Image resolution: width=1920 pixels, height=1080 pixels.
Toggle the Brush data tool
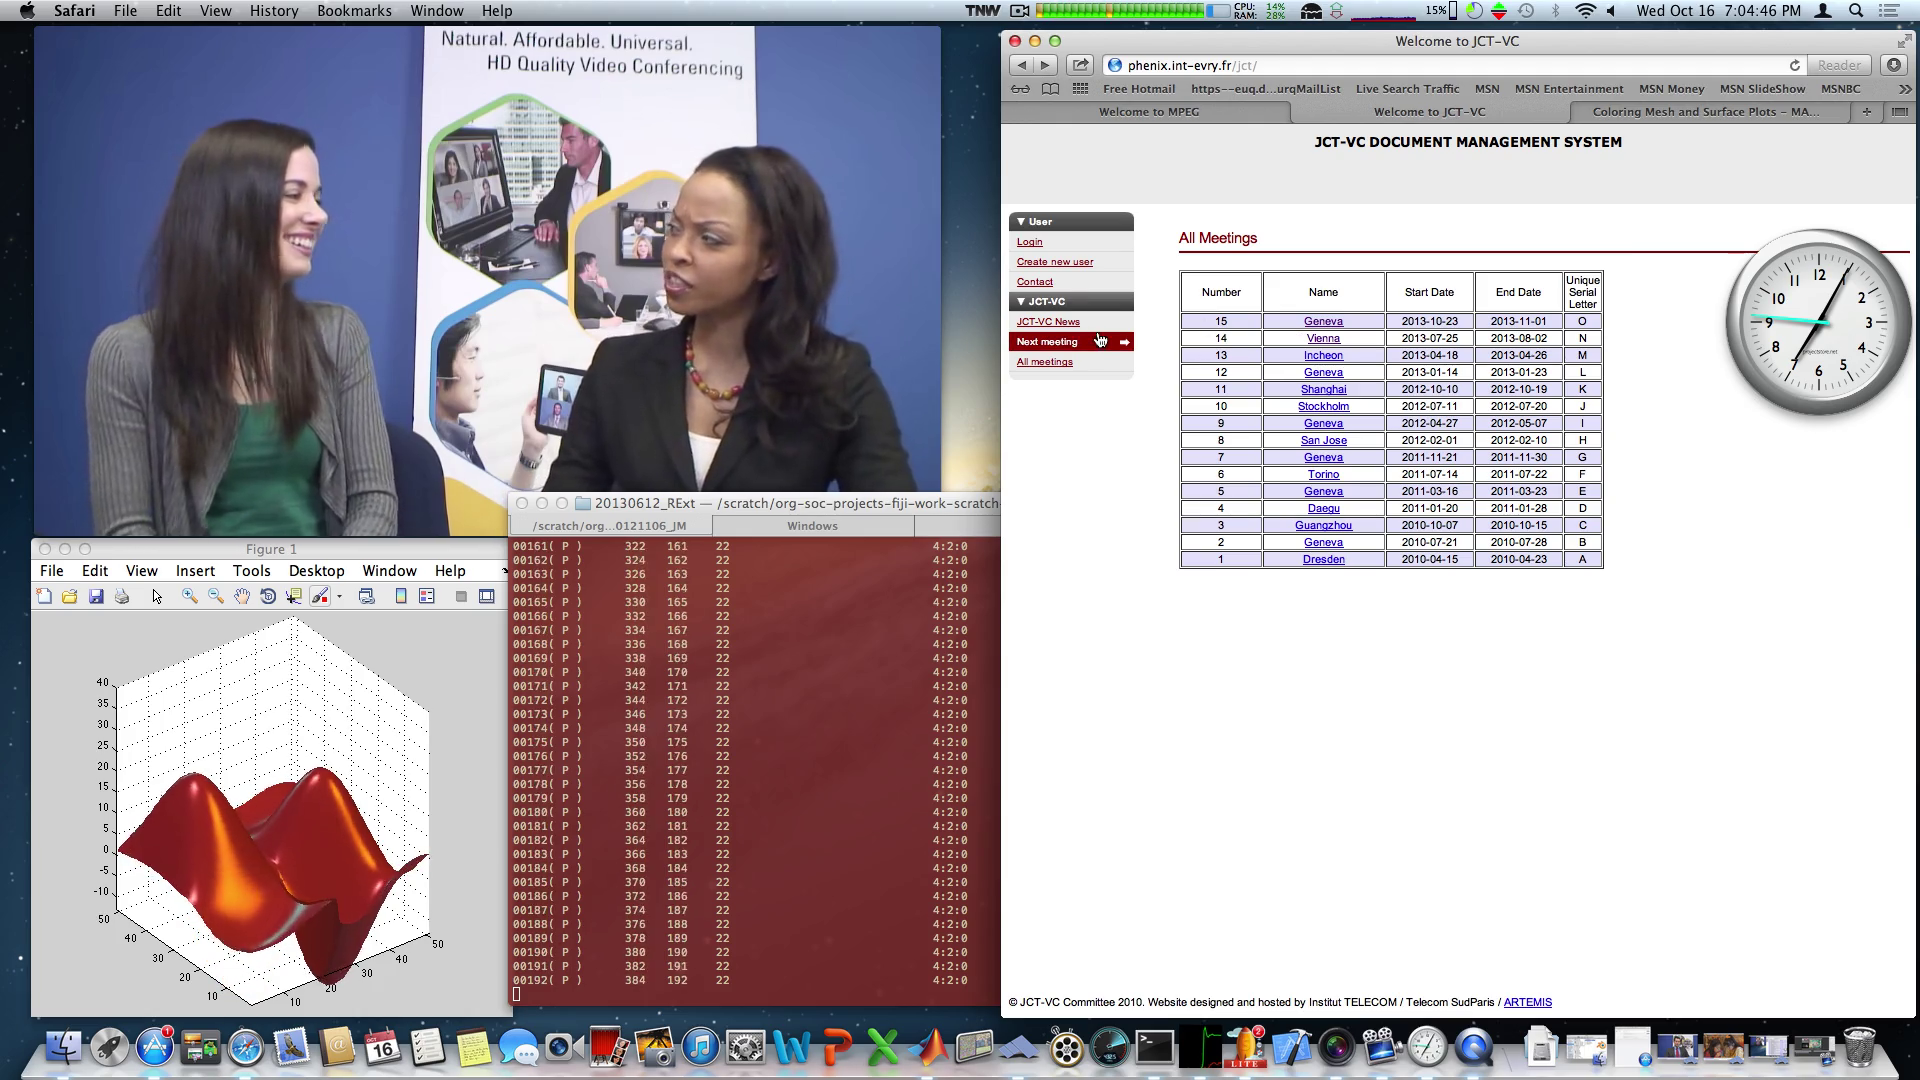(319, 597)
